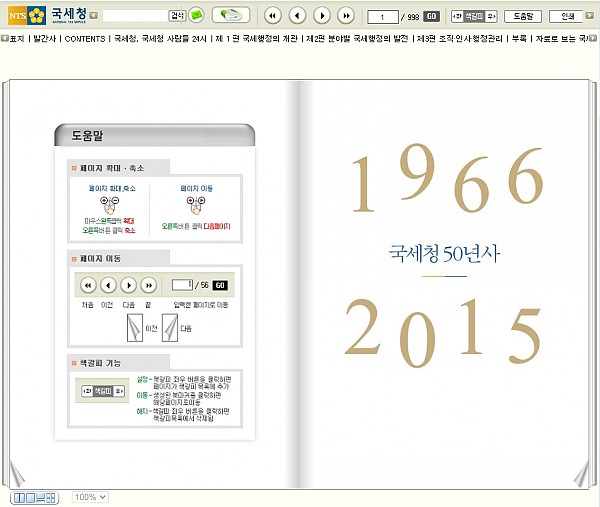This screenshot has width=600, height=507.
Task: Open the 발간사 section
Action: coord(45,39)
